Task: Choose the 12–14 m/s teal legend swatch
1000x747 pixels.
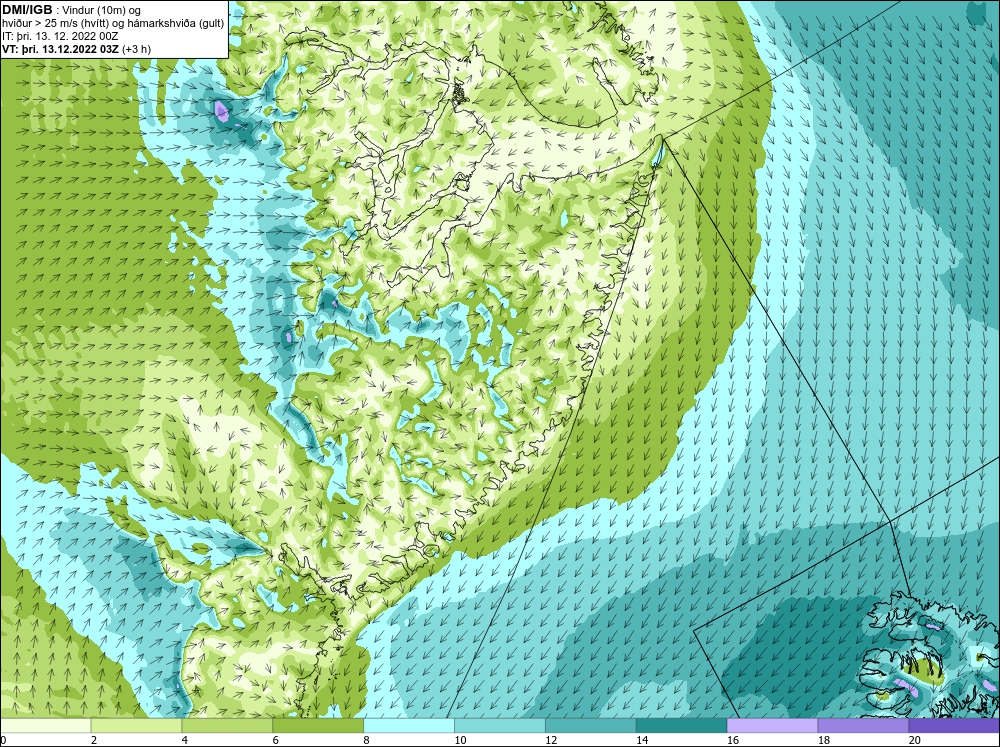Action: coord(591,725)
